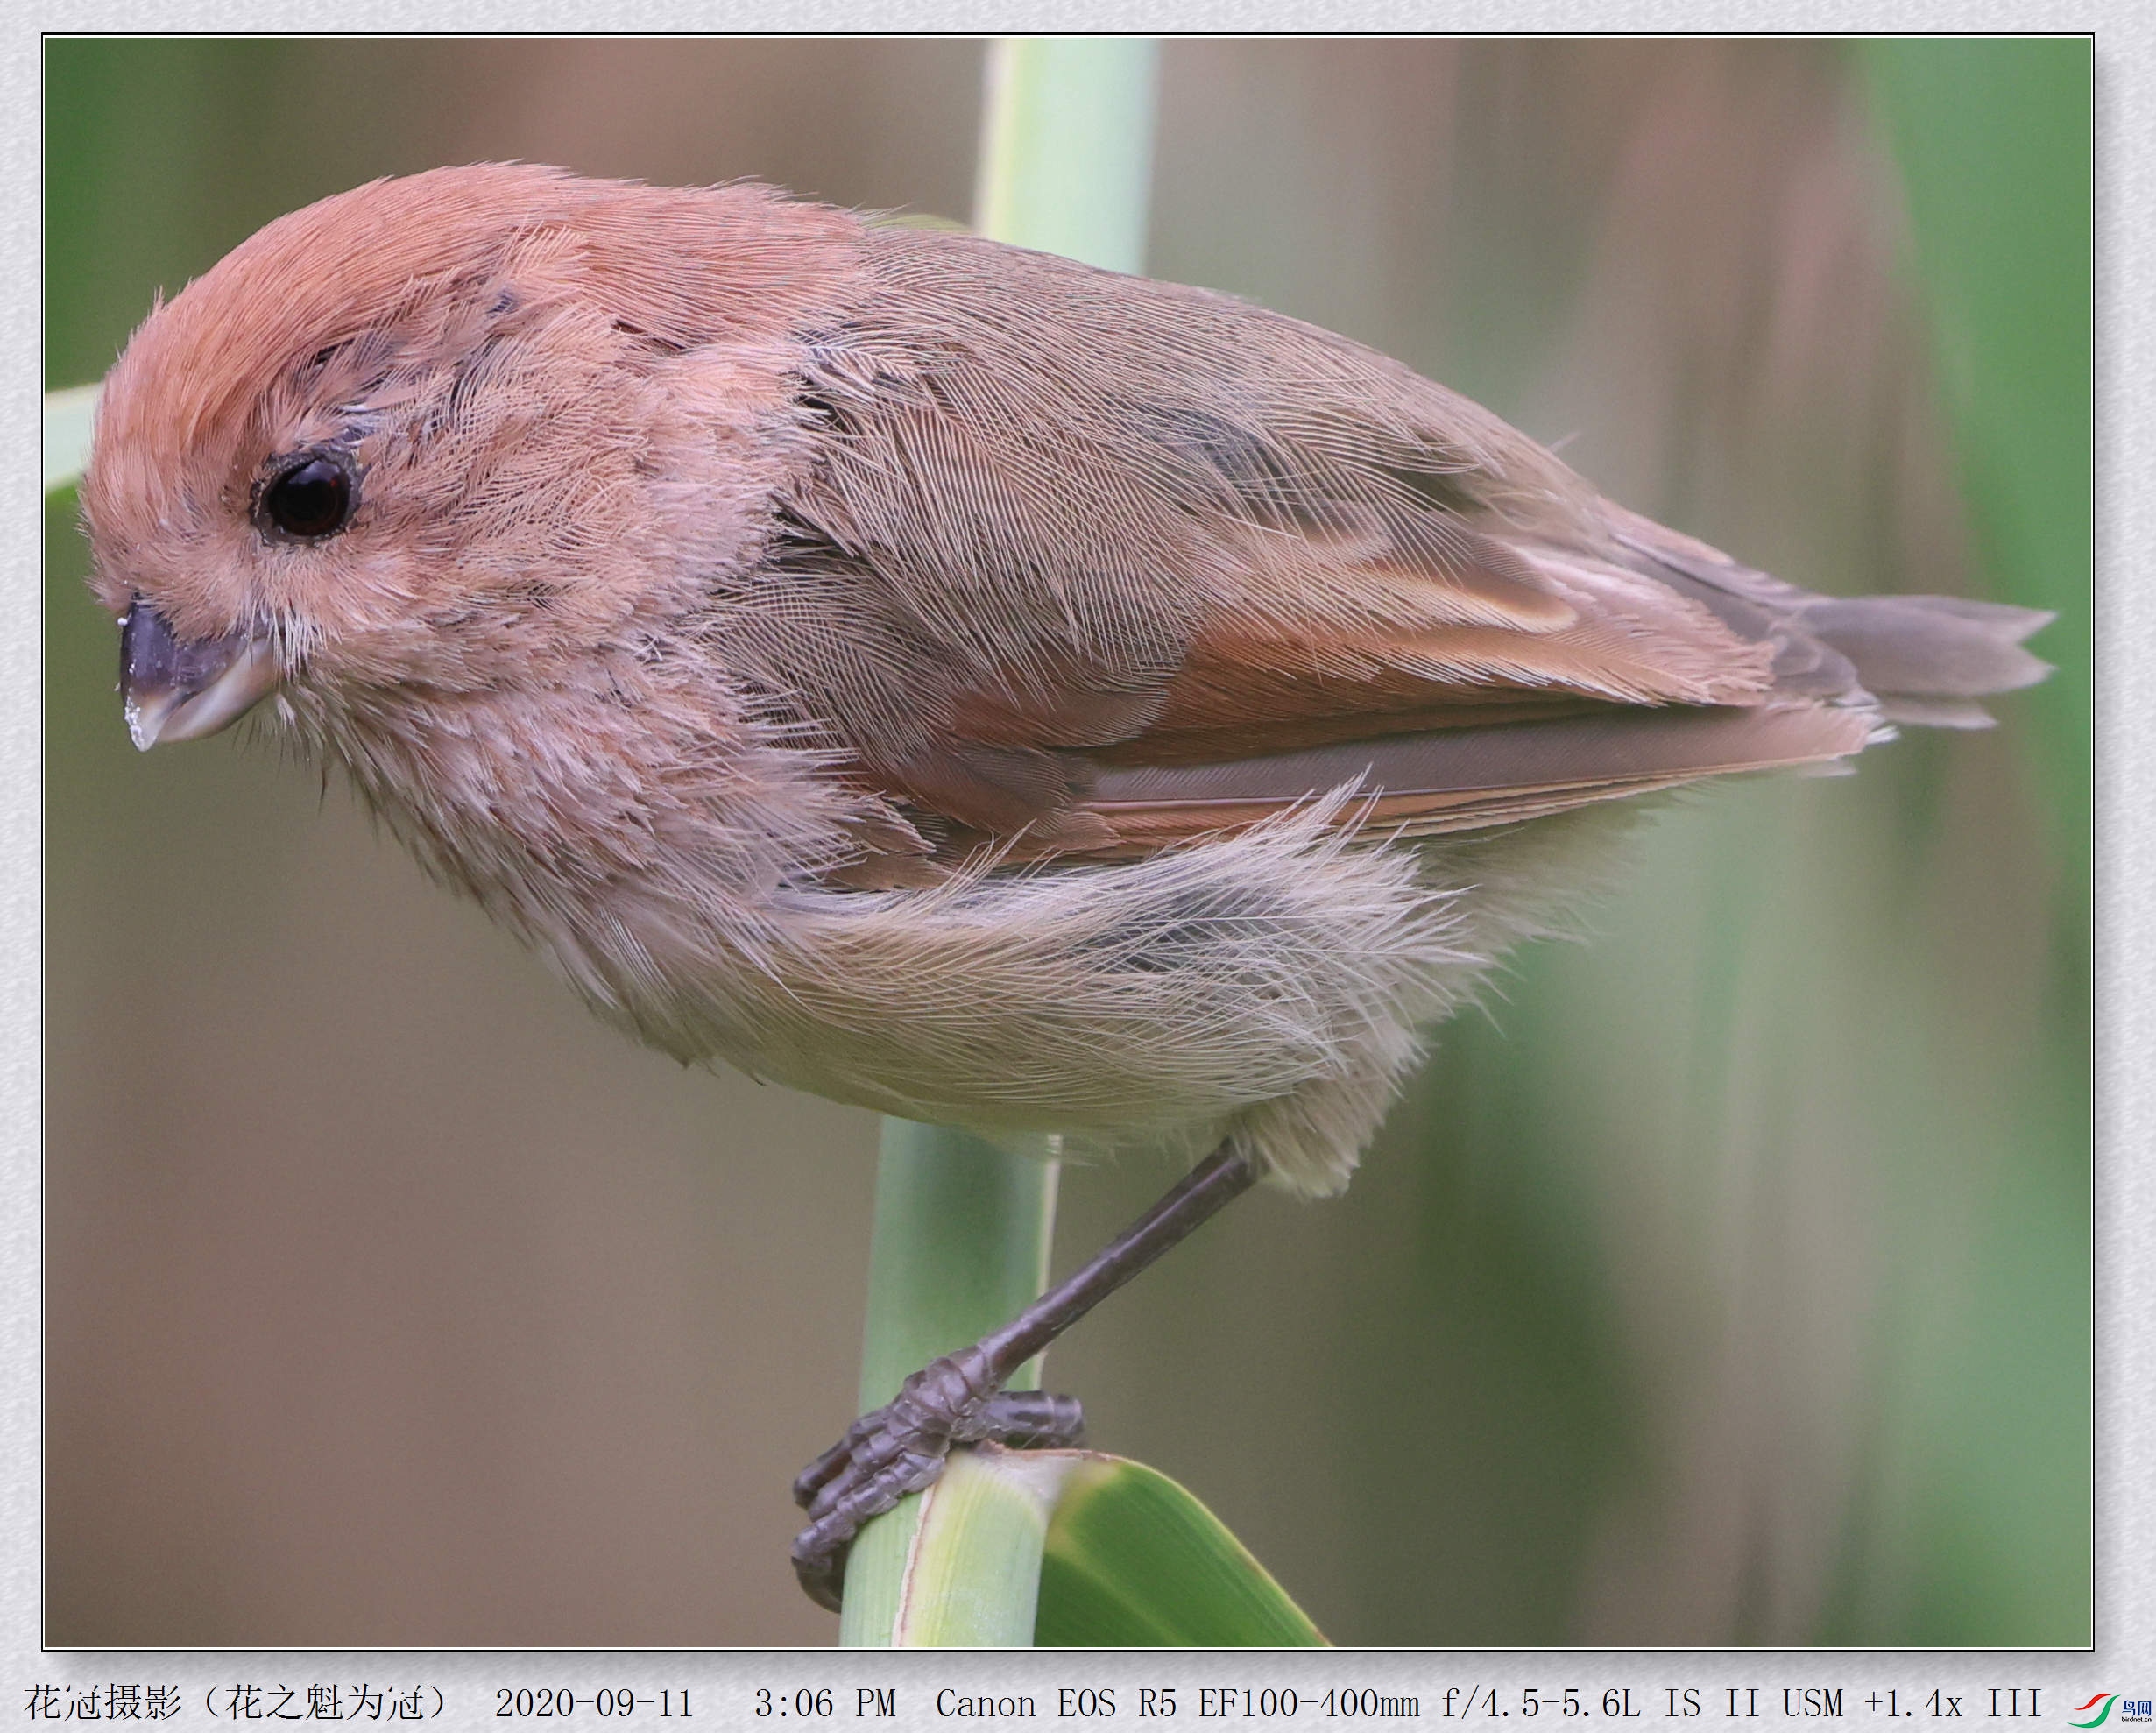
Task: Click the 花冠摄影 photographer credit text
Action: click(x=102, y=1703)
